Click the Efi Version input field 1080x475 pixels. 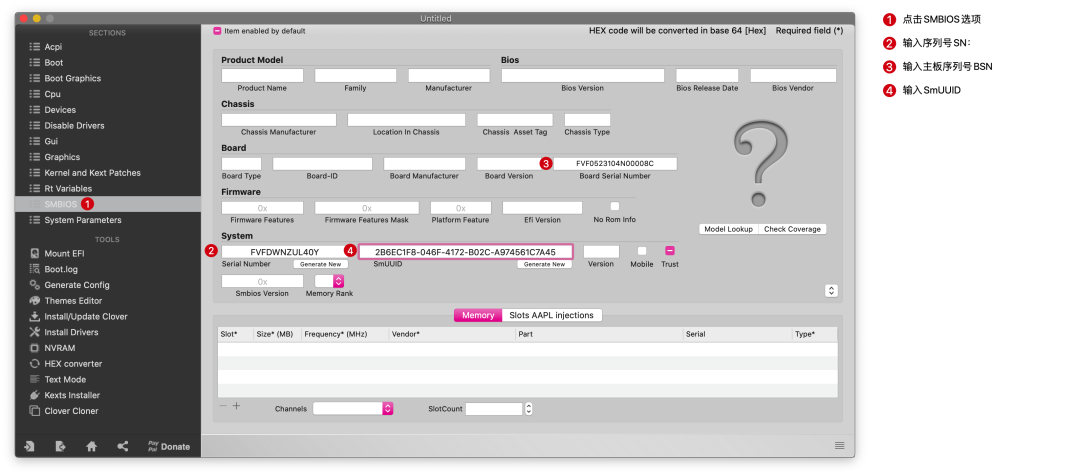(x=542, y=208)
